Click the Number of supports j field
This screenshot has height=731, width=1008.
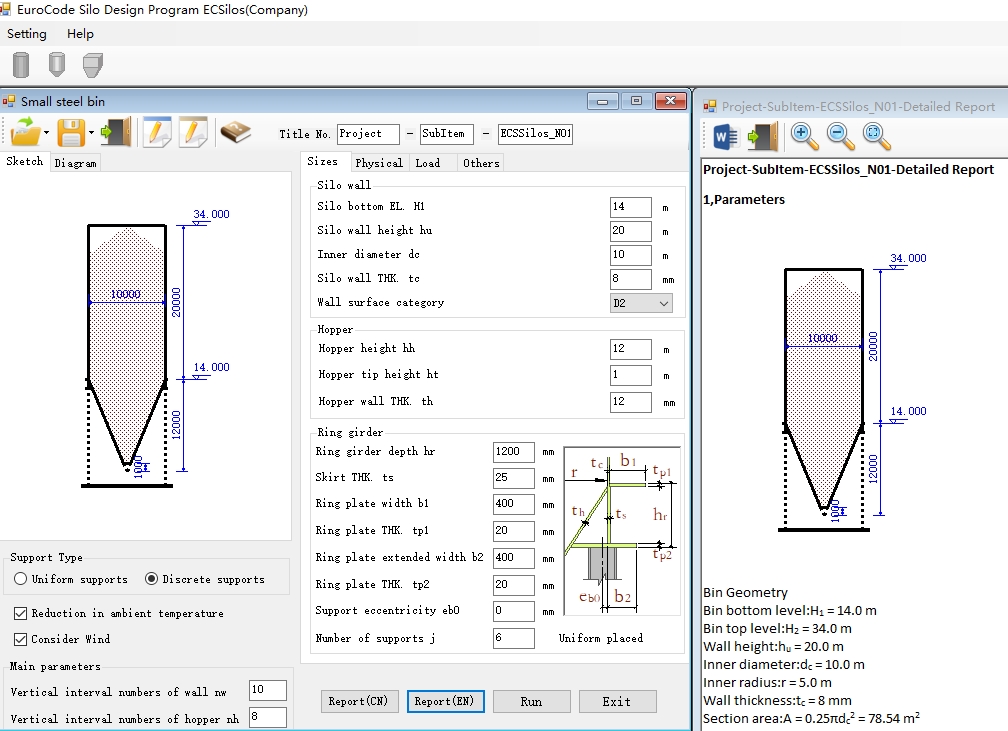(514, 638)
